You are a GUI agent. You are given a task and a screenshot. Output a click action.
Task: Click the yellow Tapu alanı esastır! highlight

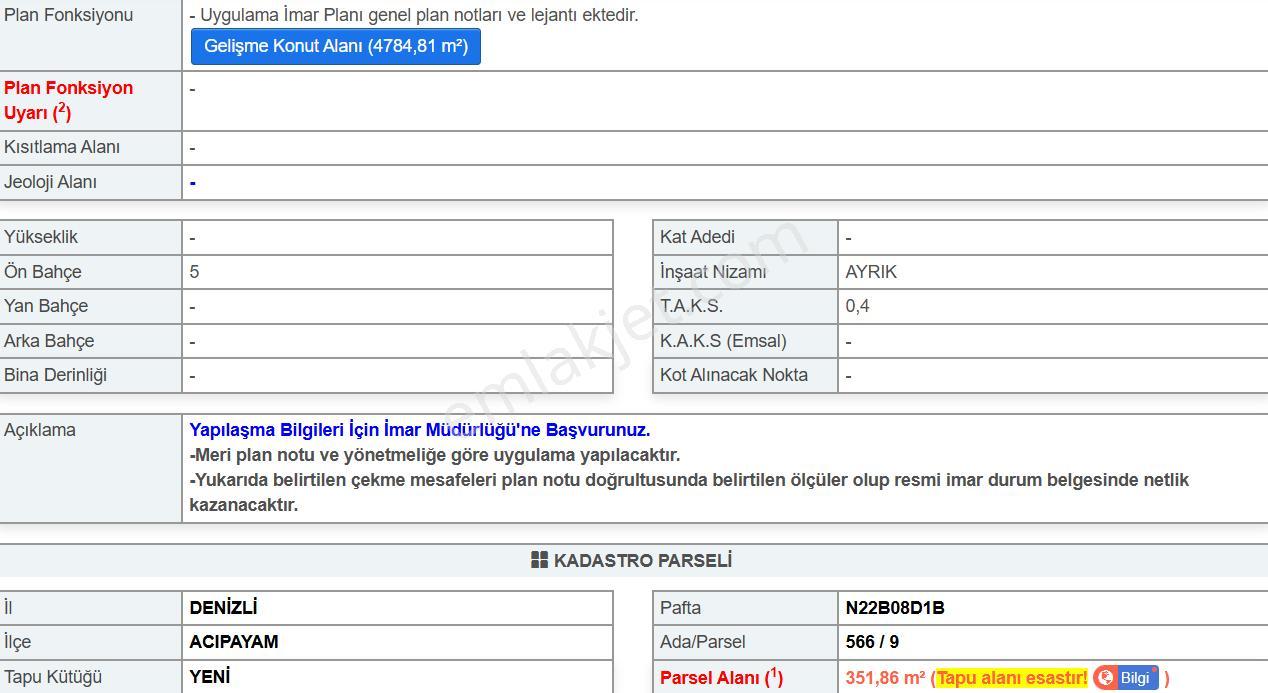pyautogui.click(x=1012, y=678)
